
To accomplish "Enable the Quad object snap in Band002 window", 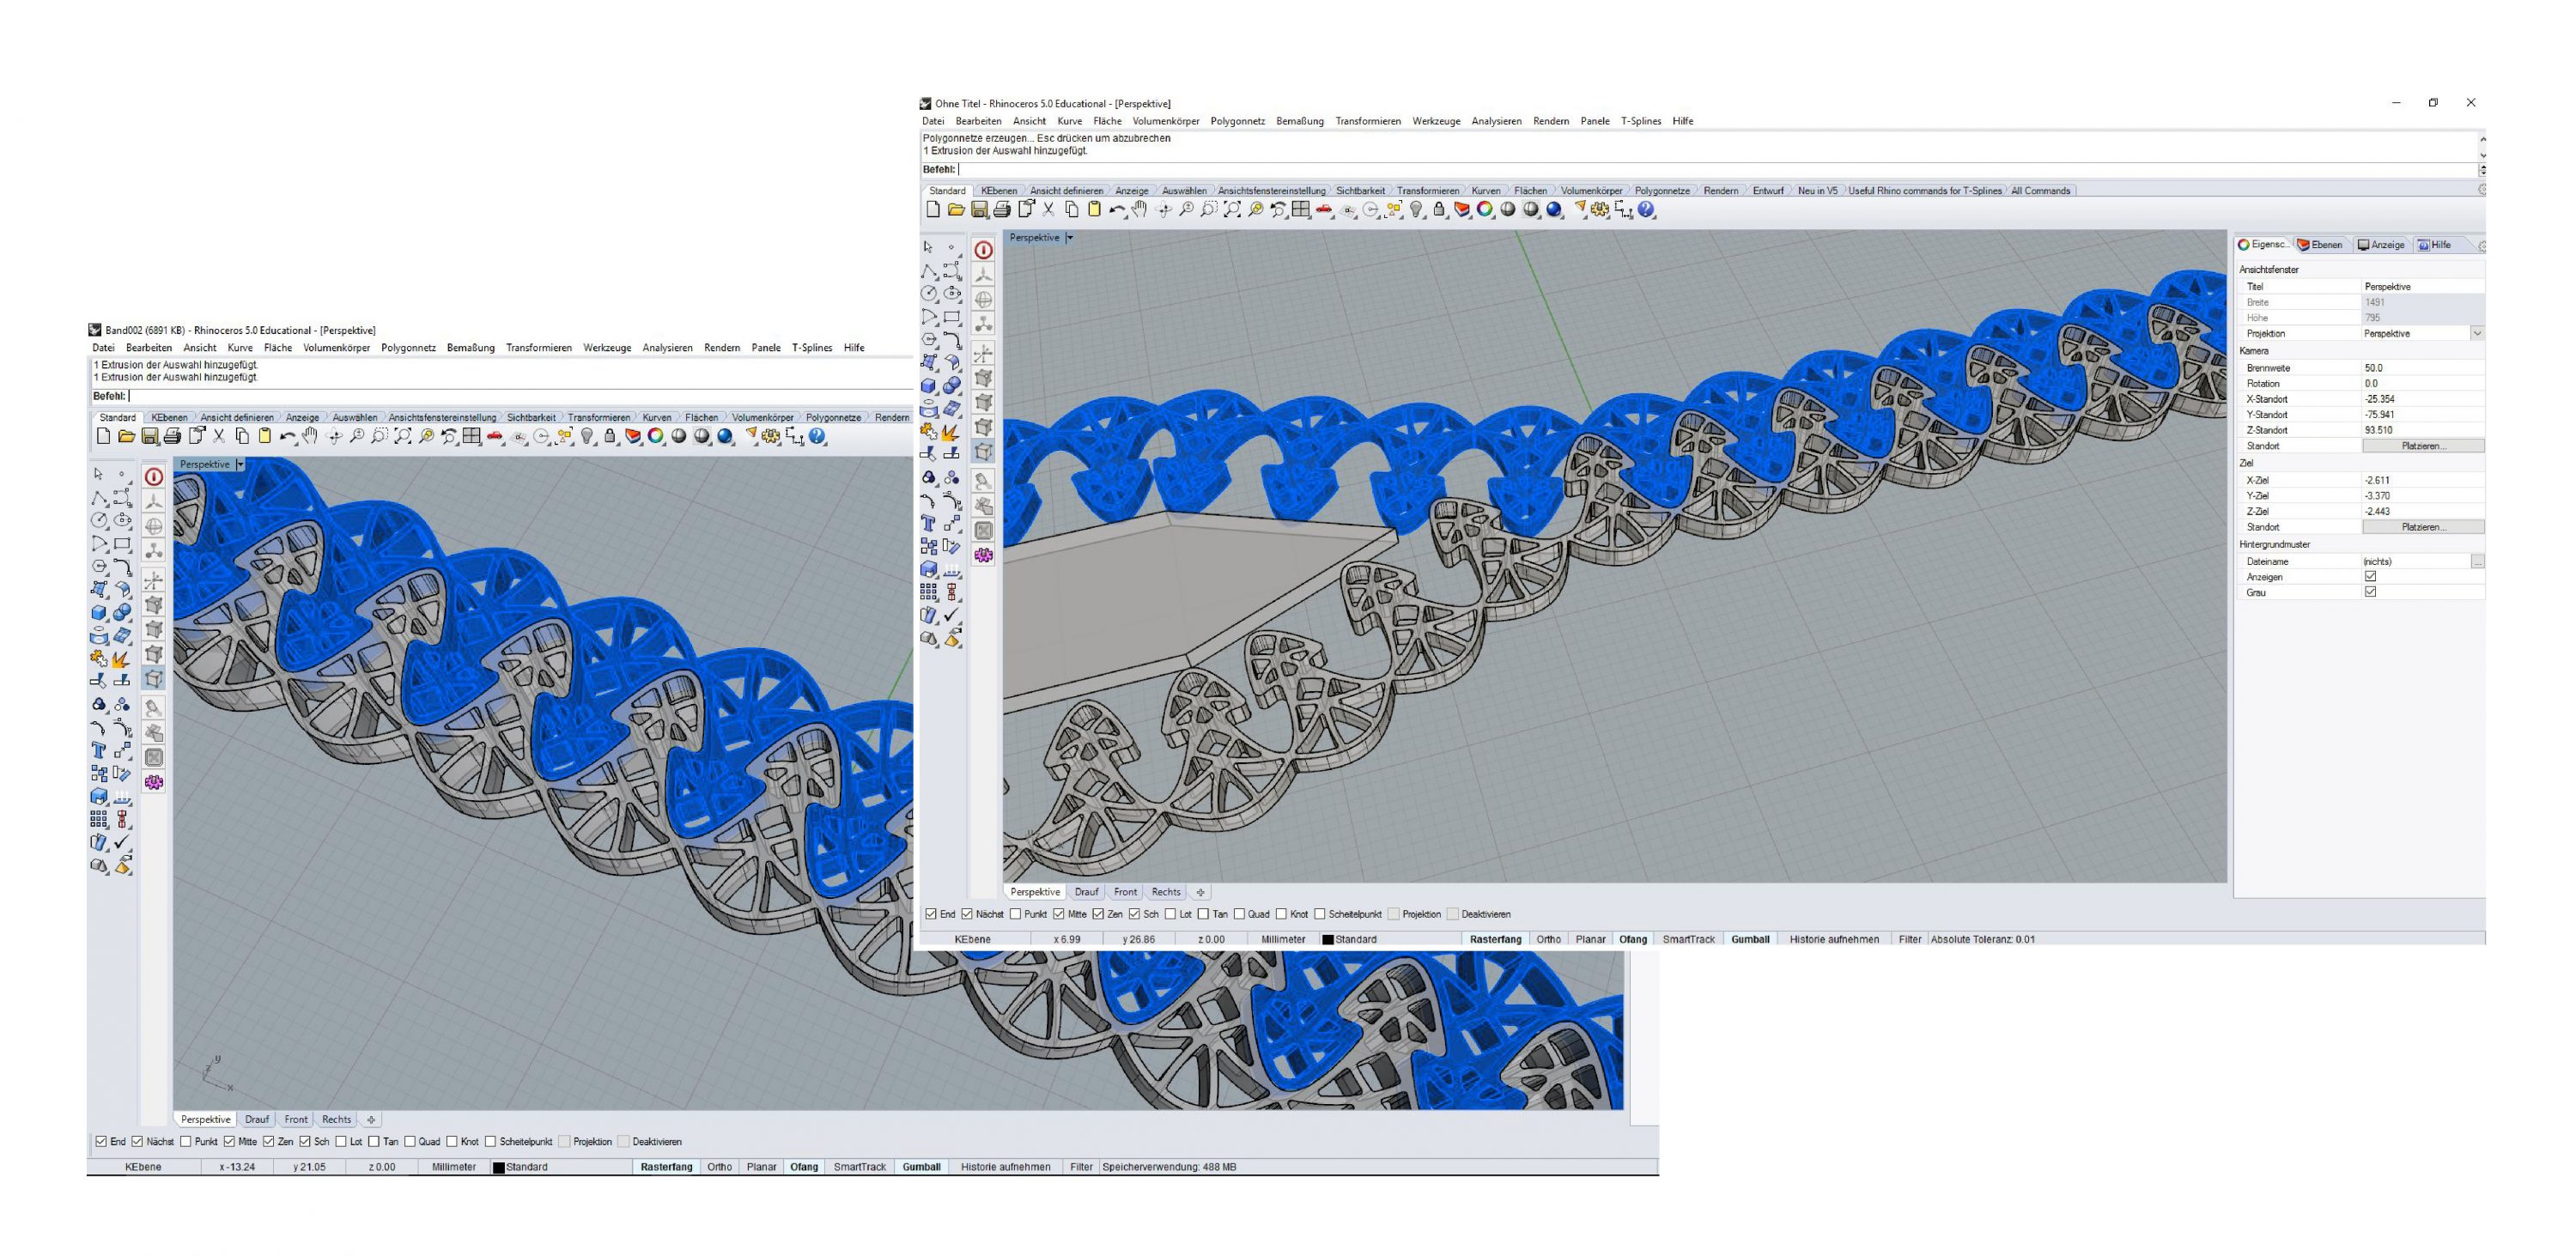I will pyautogui.click(x=410, y=1142).
